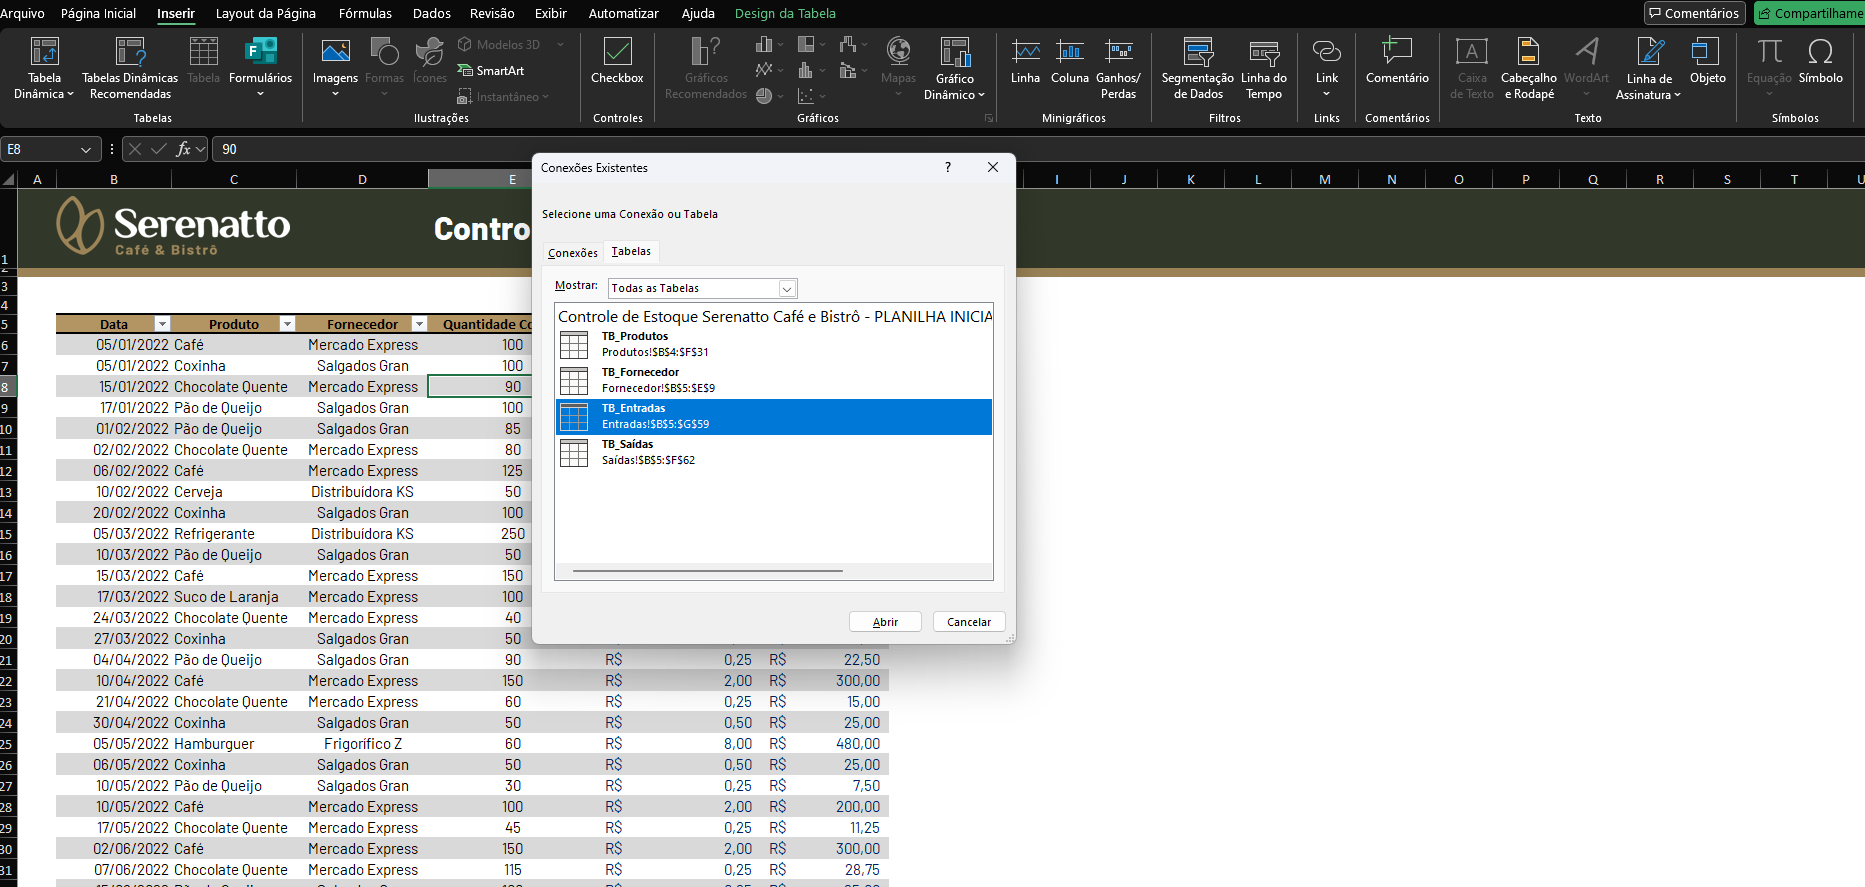Open the Data column filter dropdown

pyautogui.click(x=162, y=324)
